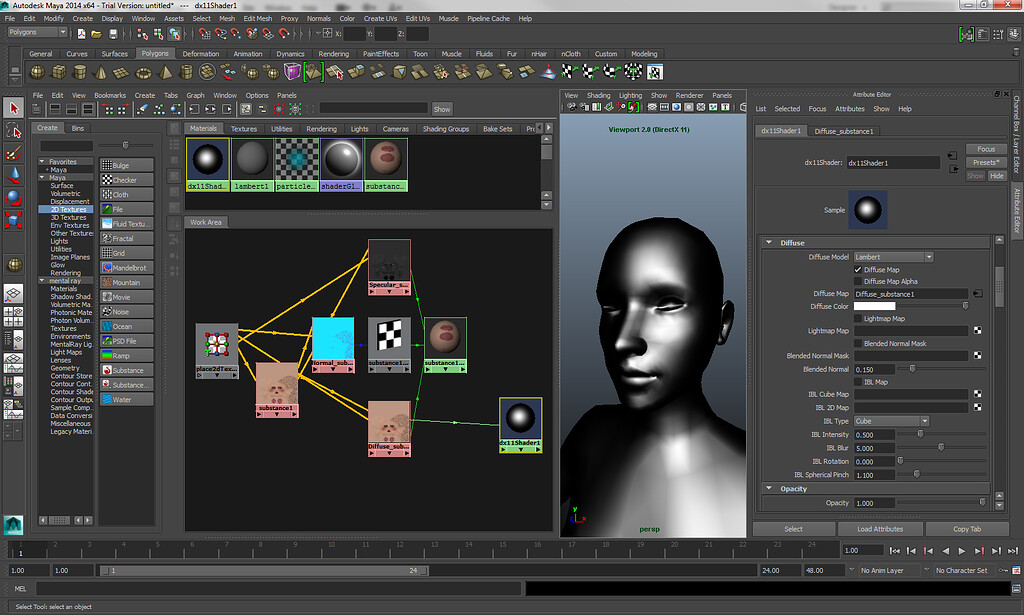The height and width of the screenshot is (615, 1024).
Task: Click the Load Attributes button
Action: point(880,529)
